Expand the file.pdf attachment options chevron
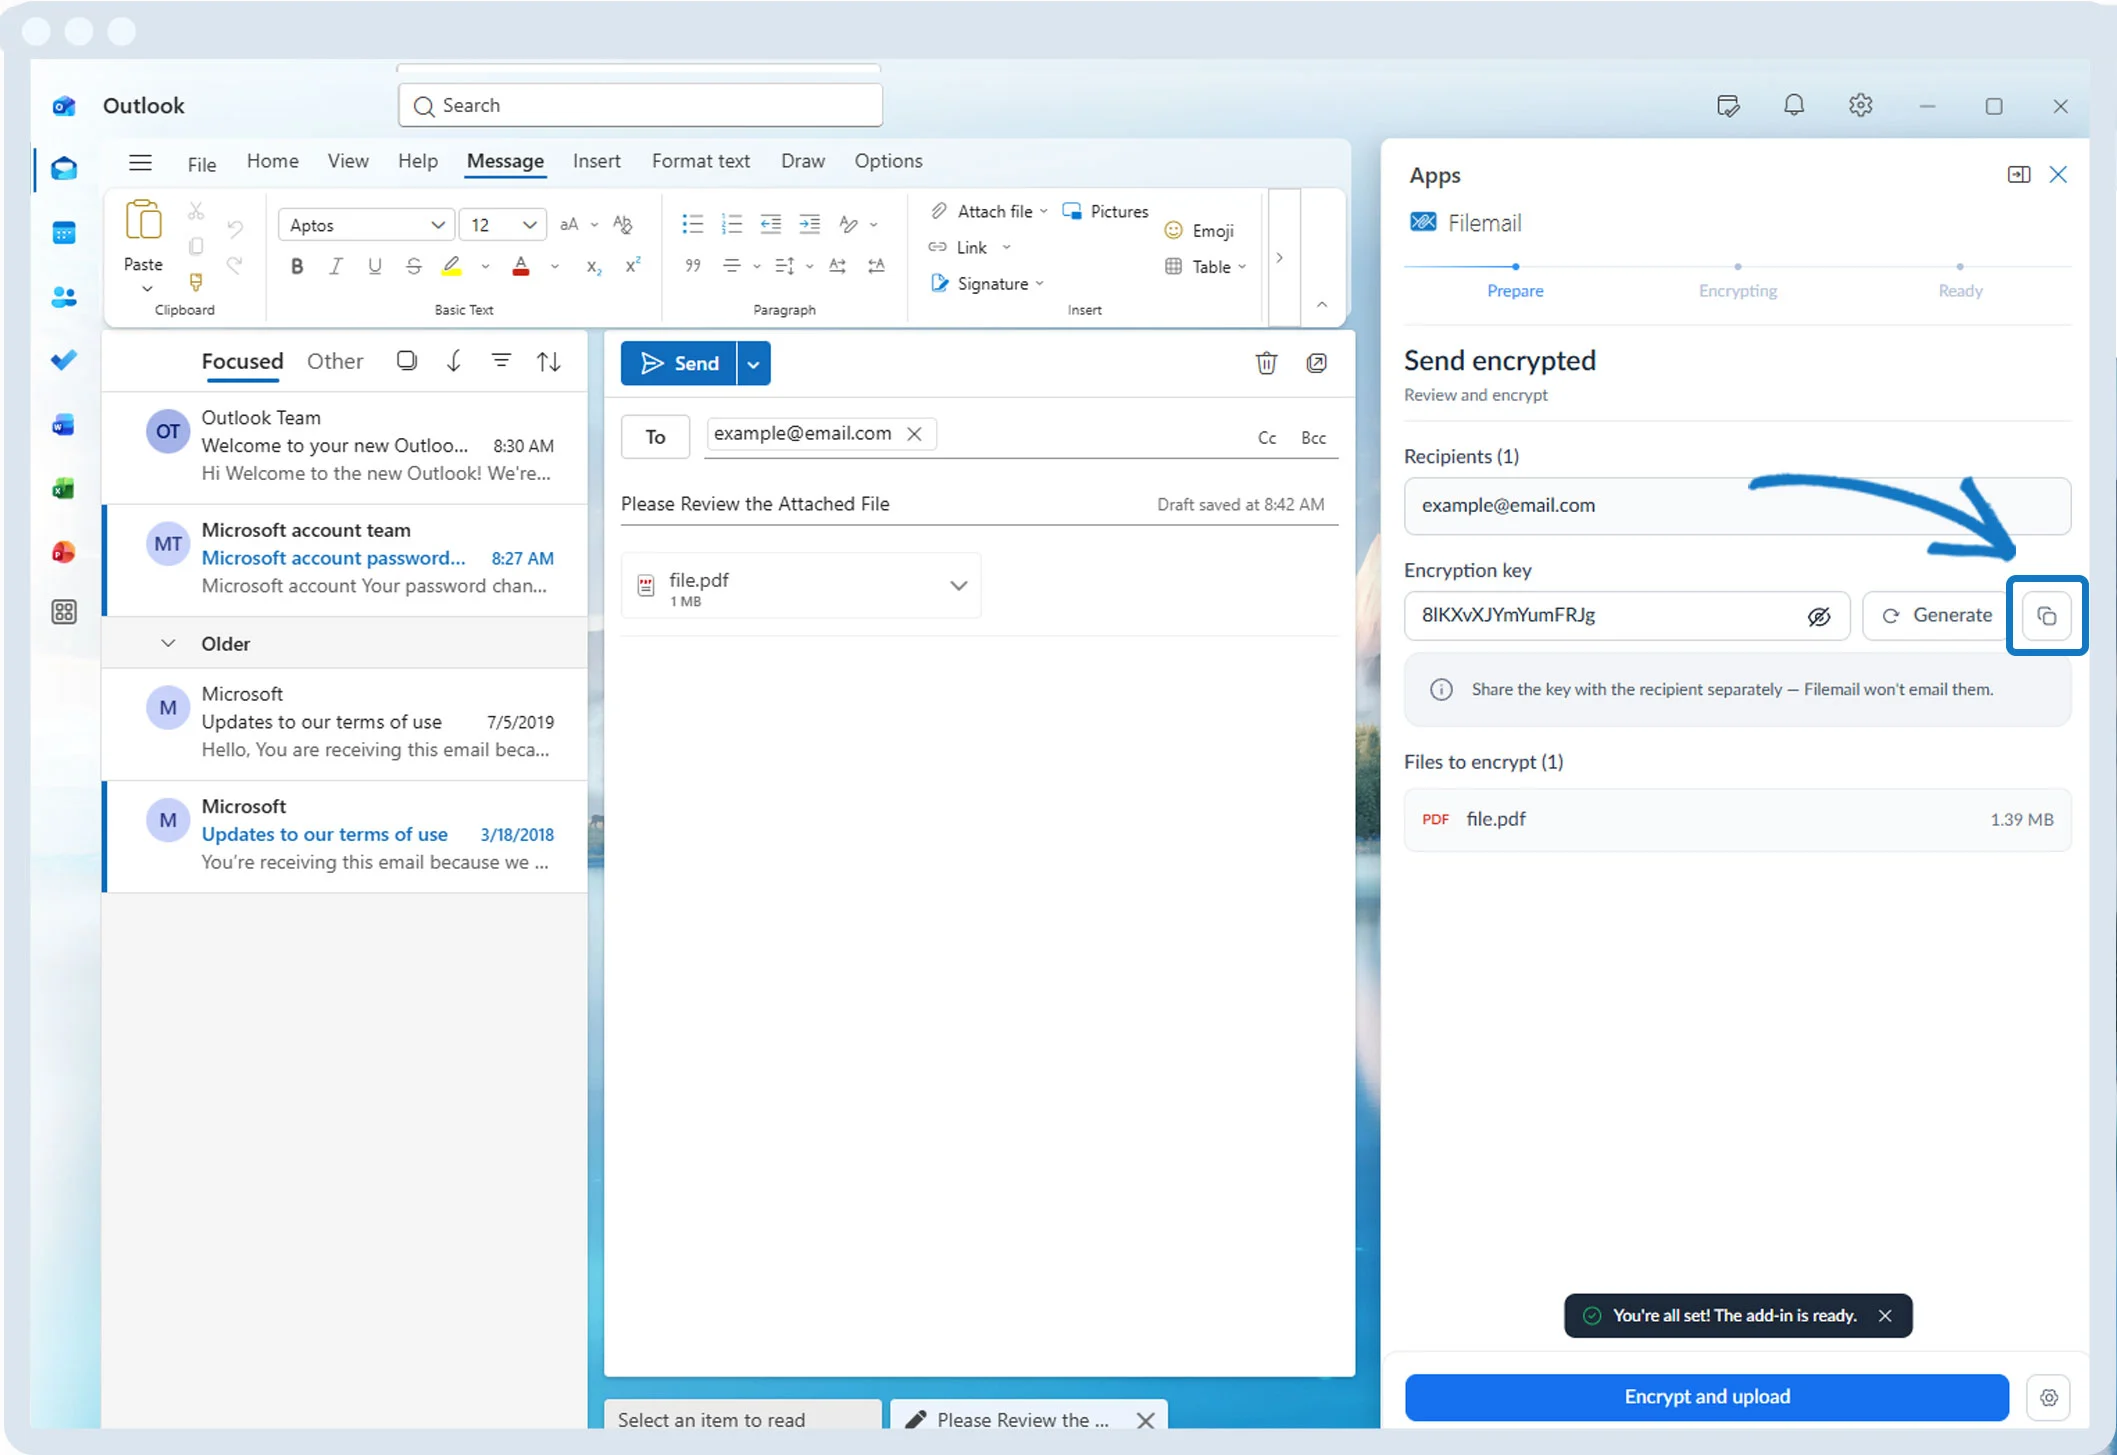The image size is (2117, 1455). point(958,586)
